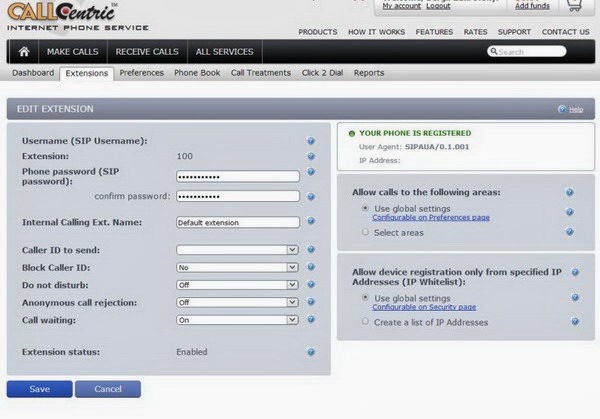Select Use global settings for call areas

click(365, 209)
